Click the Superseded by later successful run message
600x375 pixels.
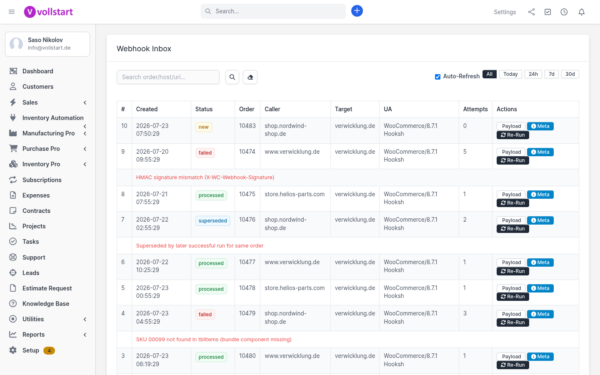[x=199, y=246]
